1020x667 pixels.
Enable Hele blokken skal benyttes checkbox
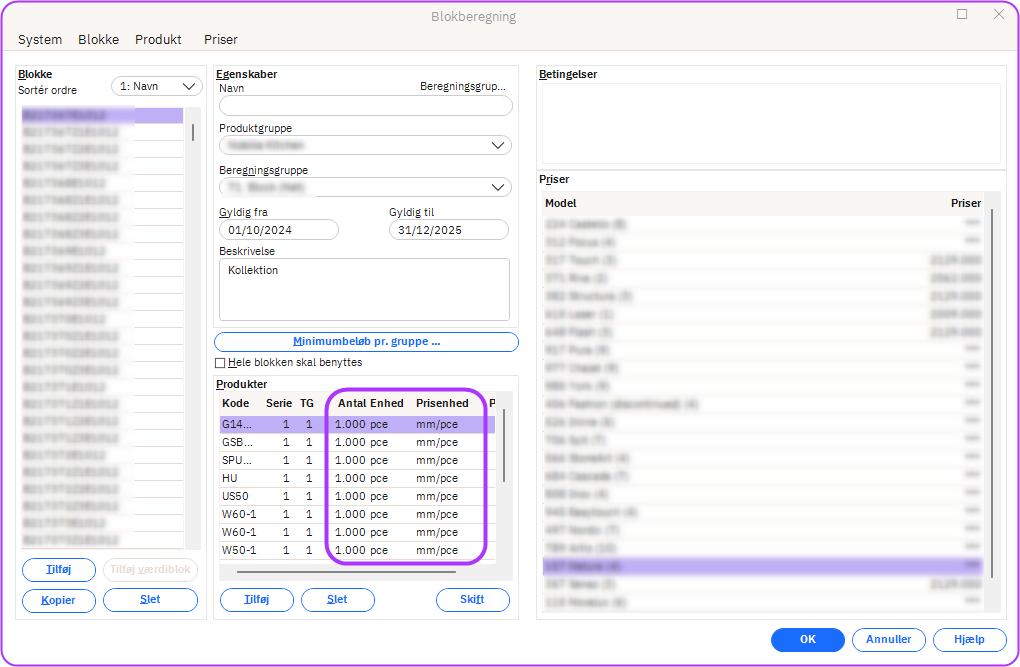220,363
